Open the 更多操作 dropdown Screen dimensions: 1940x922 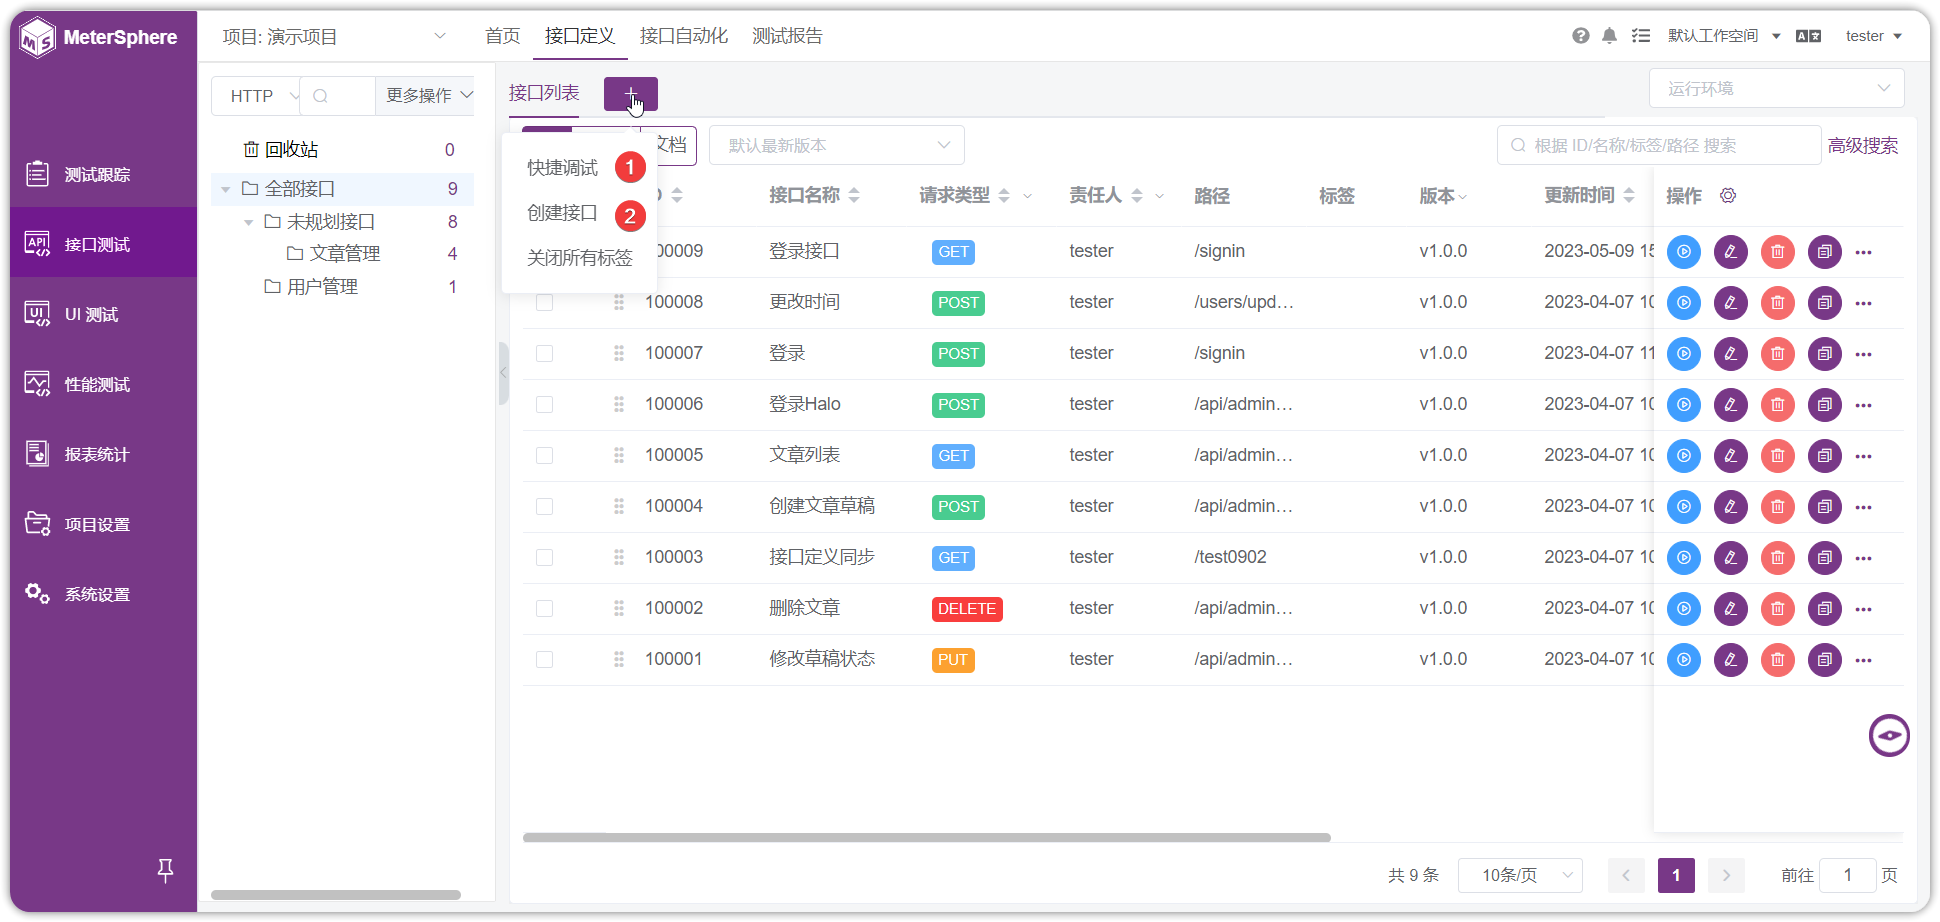(x=429, y=96)
